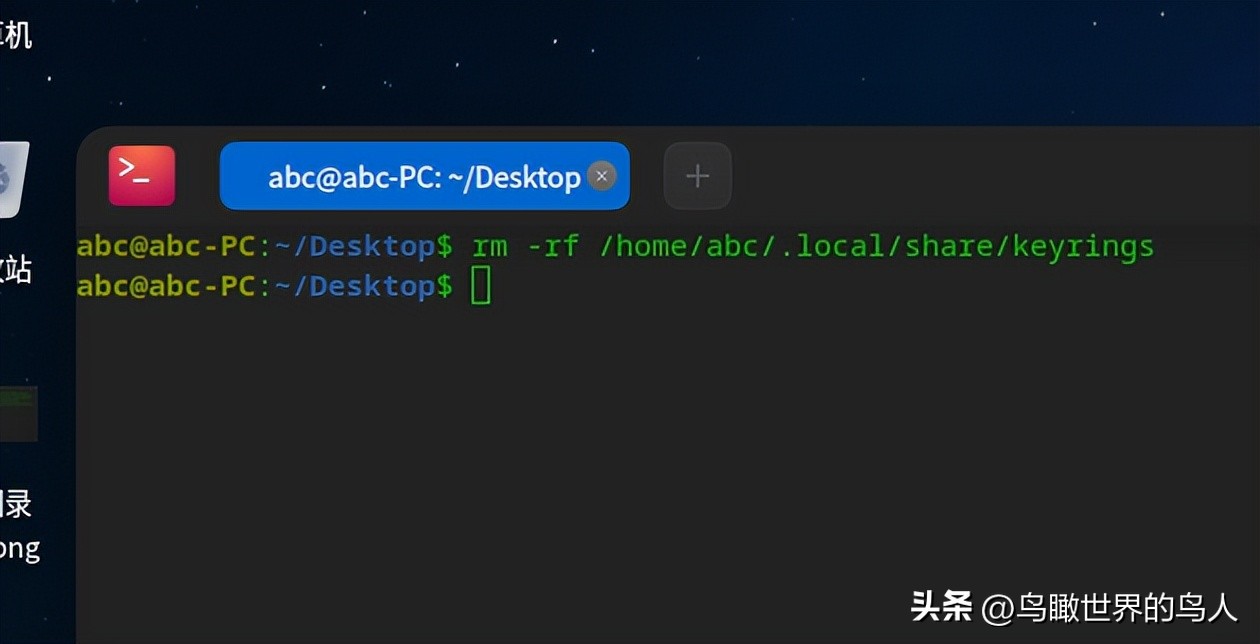Click the "rm" command word

click(489, 246)
